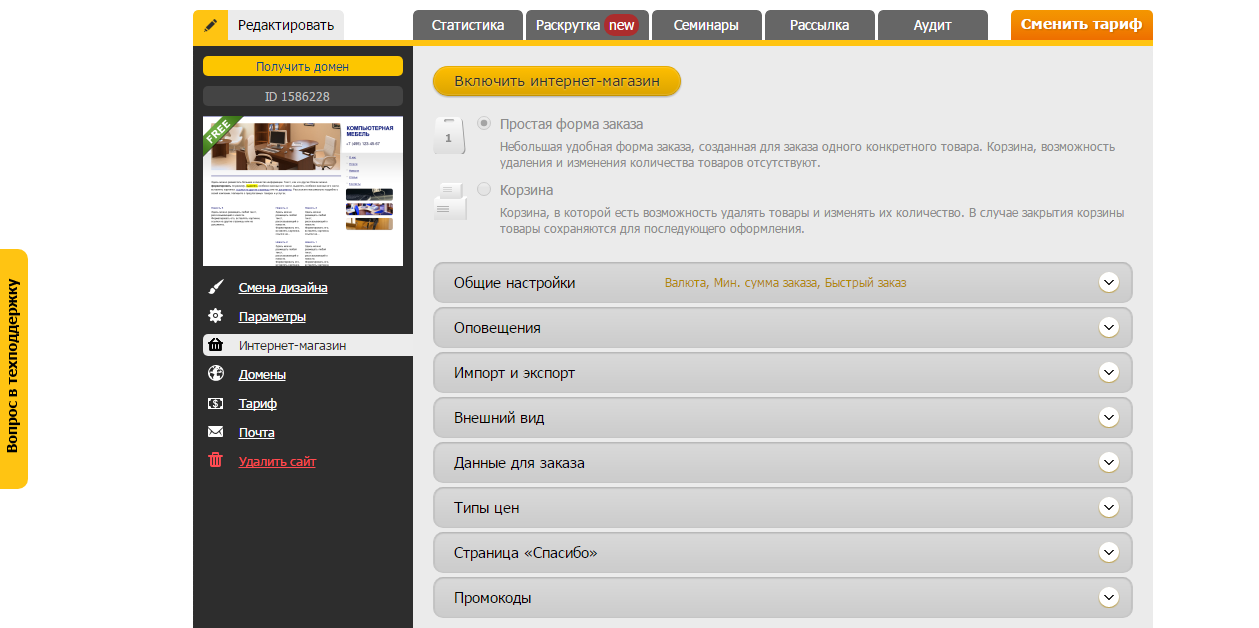Expand Промокоды section chevron
The image size is (1259, 628).
(1108, 597)
